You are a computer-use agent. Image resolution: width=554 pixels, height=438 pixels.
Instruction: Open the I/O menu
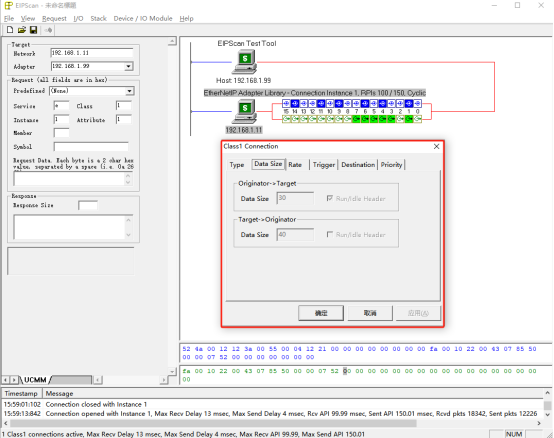tap(78, 18)
